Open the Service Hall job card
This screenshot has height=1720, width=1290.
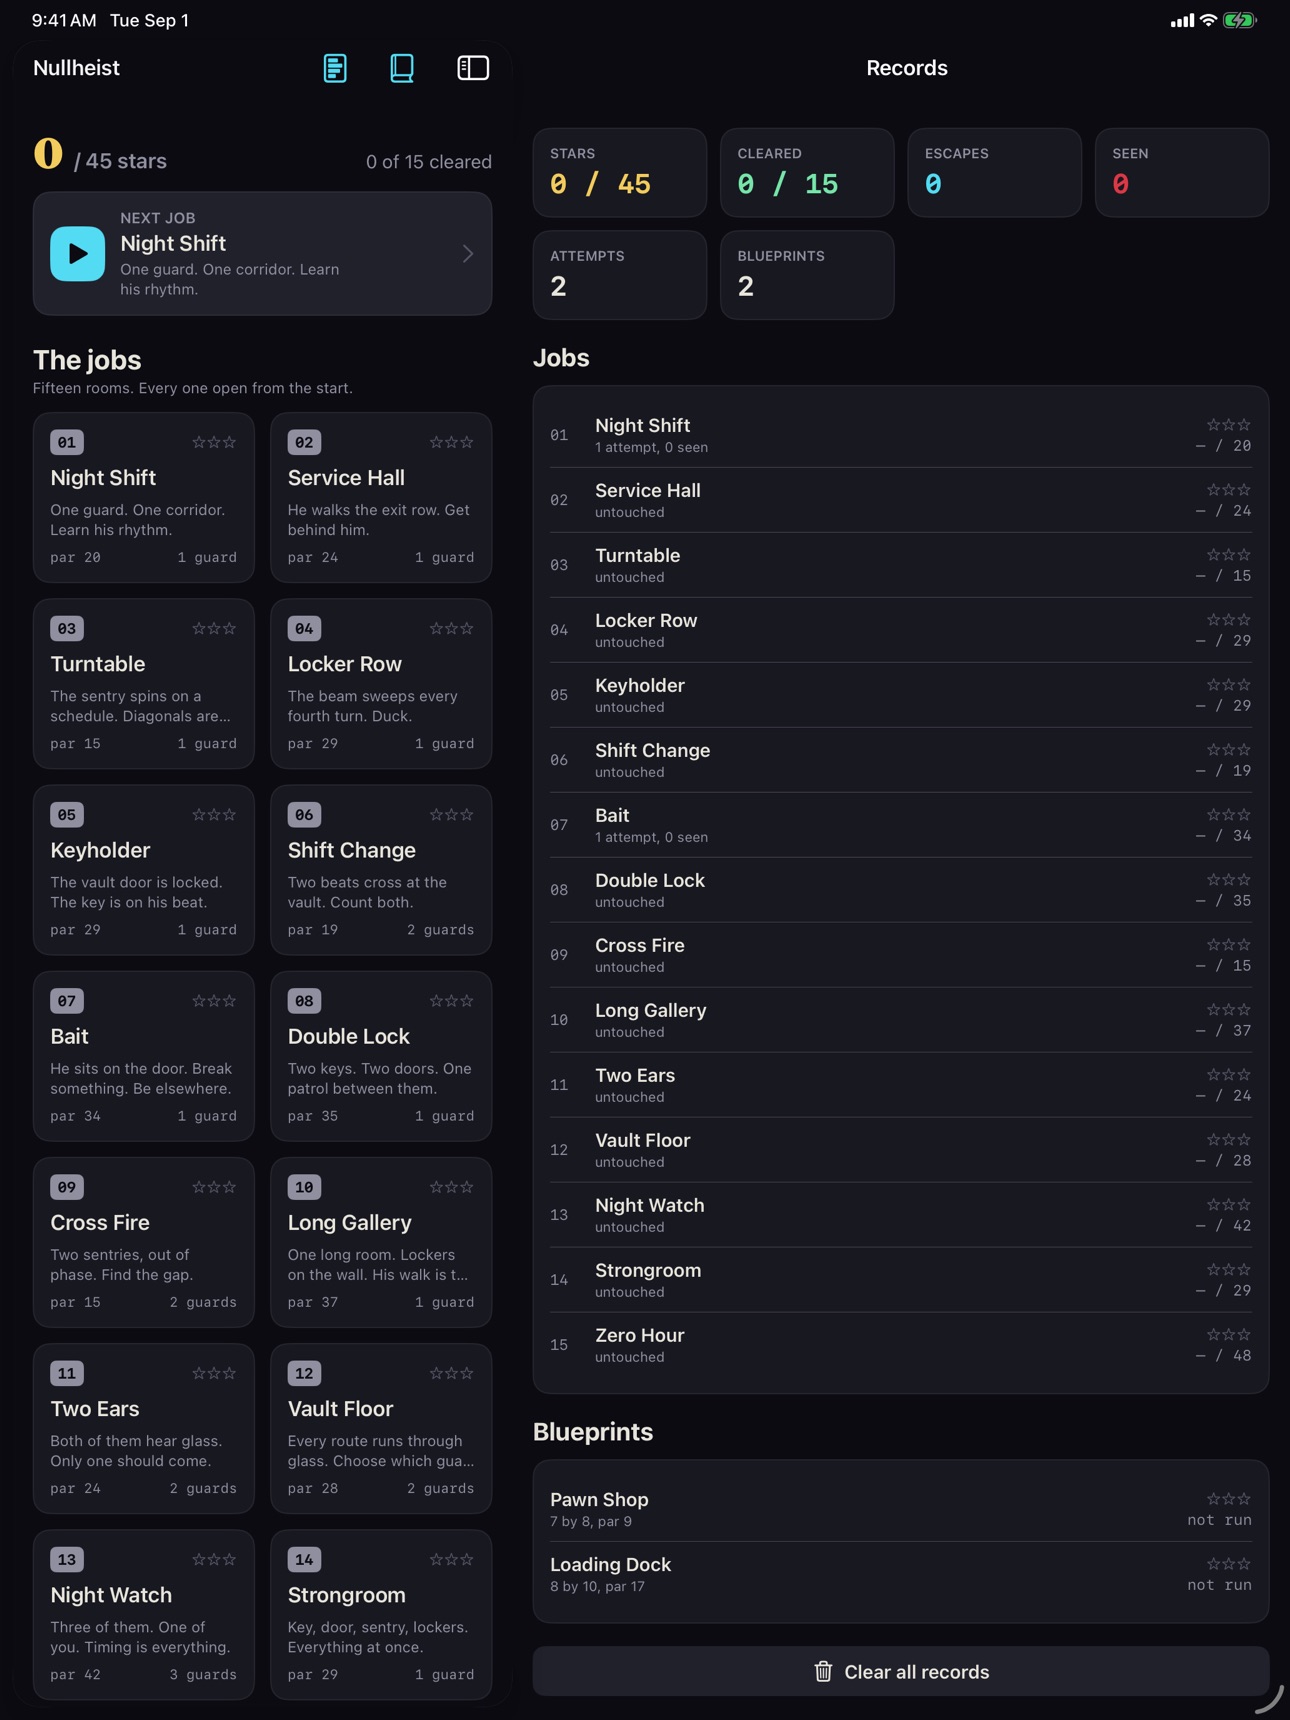[381, 498]
